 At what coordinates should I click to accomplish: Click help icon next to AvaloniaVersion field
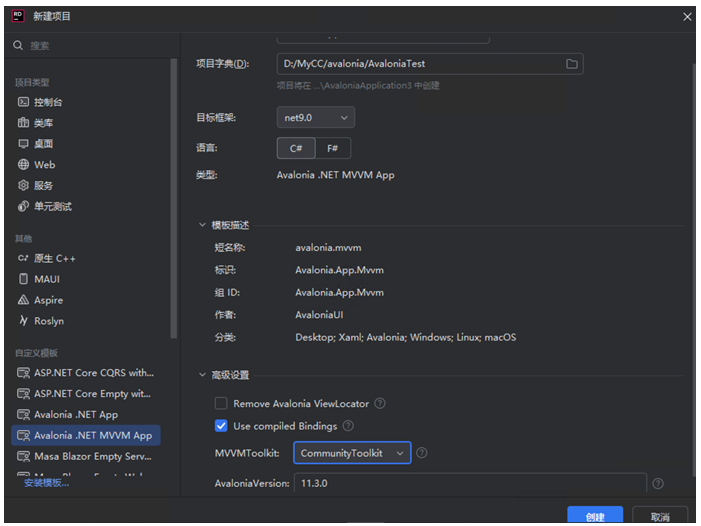[658, 484]
